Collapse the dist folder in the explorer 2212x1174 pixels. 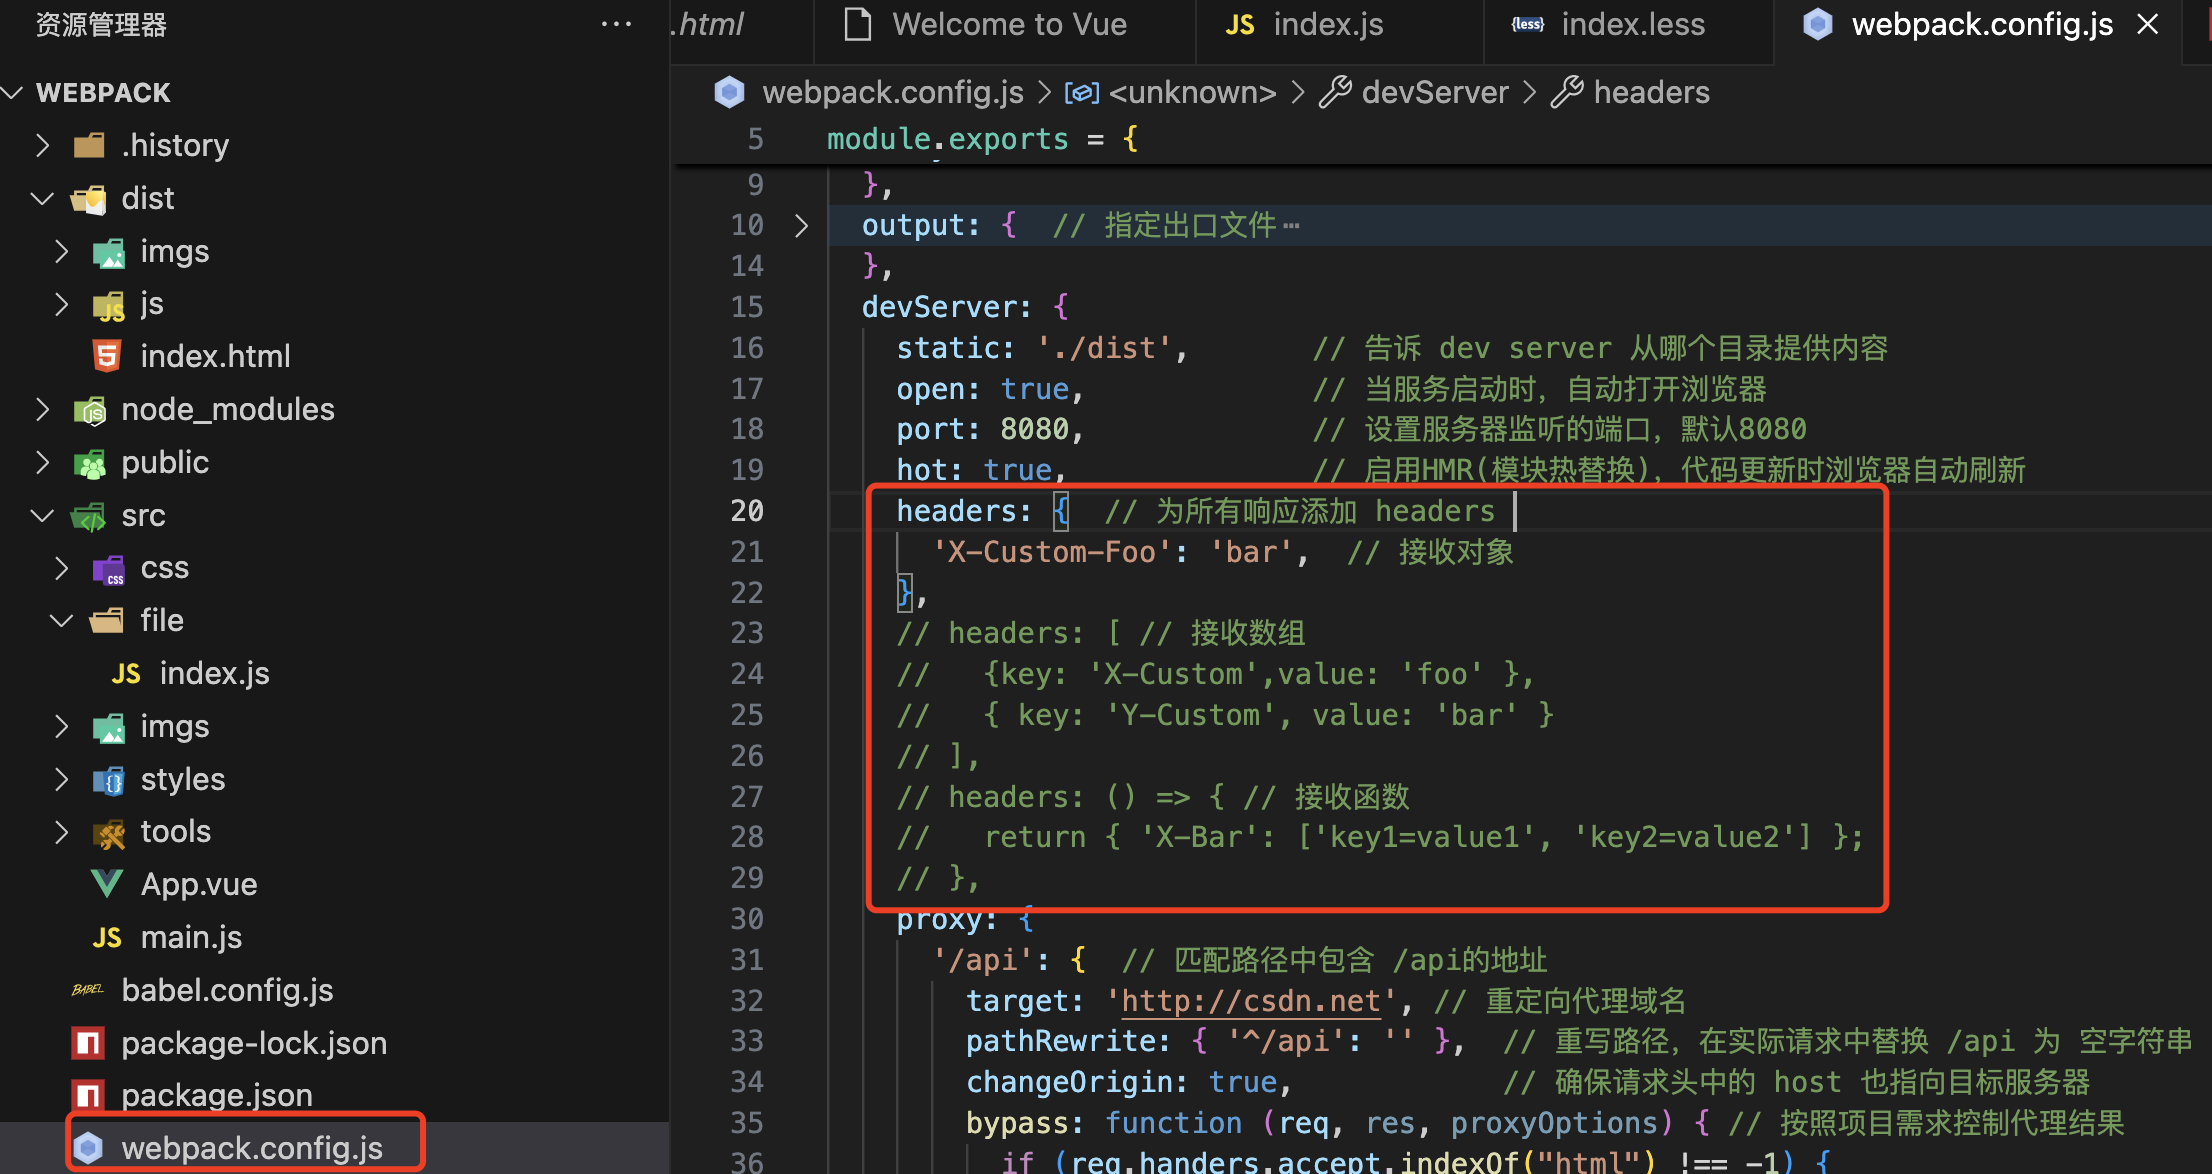pos(42,198)
